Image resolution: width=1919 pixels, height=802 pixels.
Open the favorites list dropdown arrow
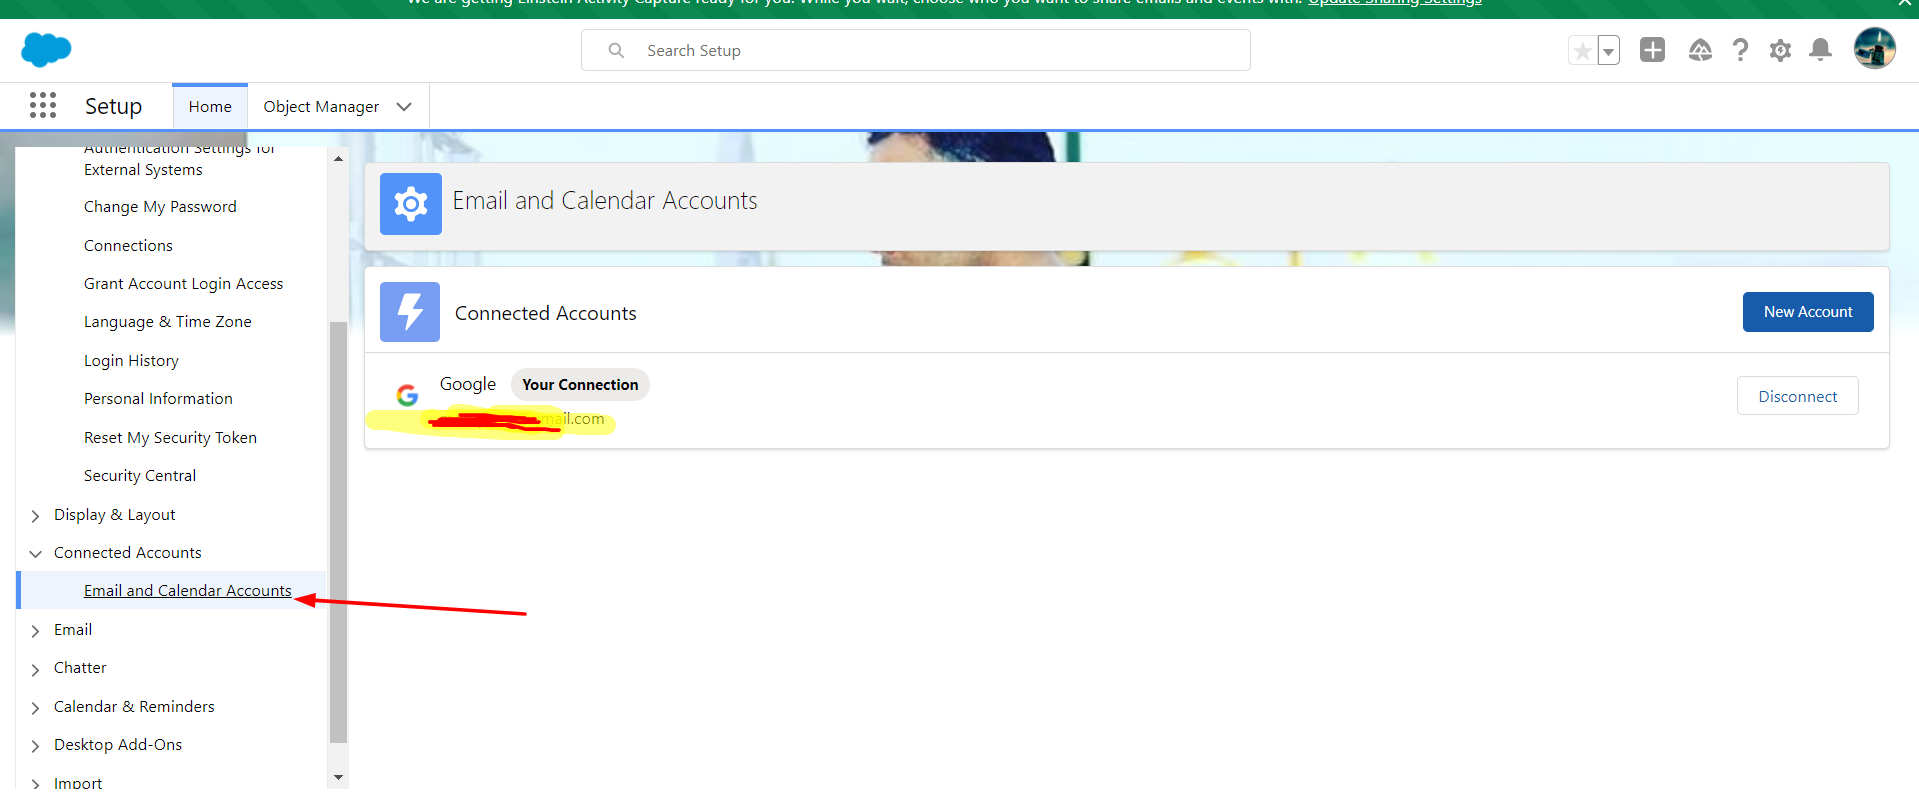[x=1608, y=51]
